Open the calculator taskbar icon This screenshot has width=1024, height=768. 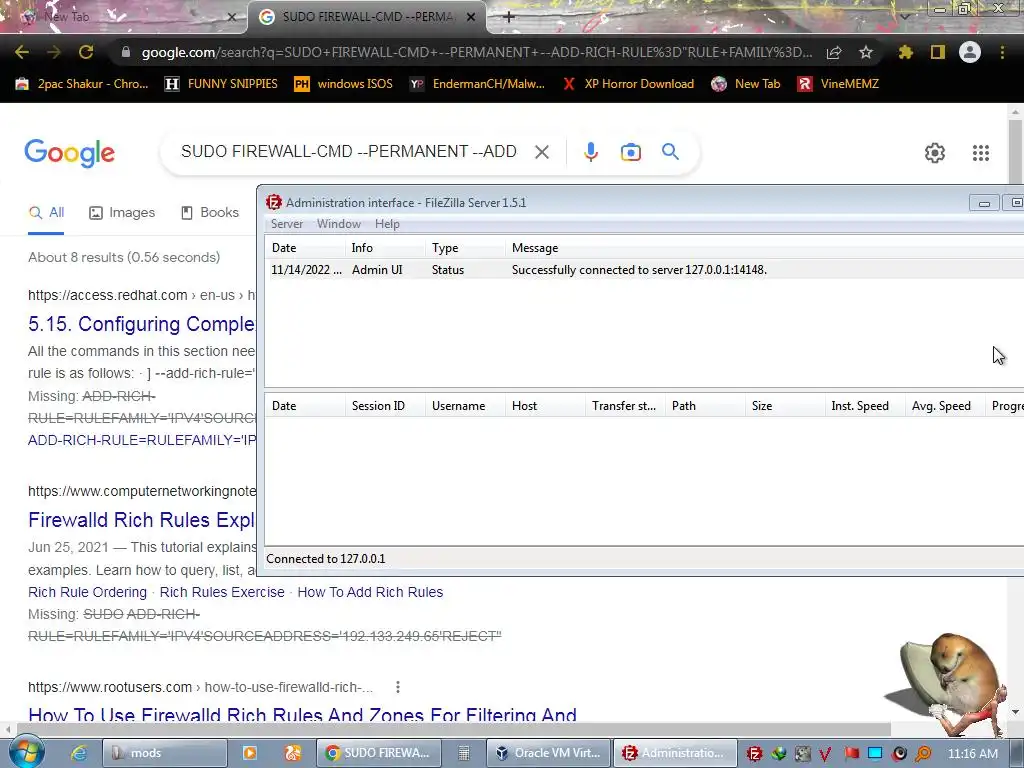click(x=464, y=753)
